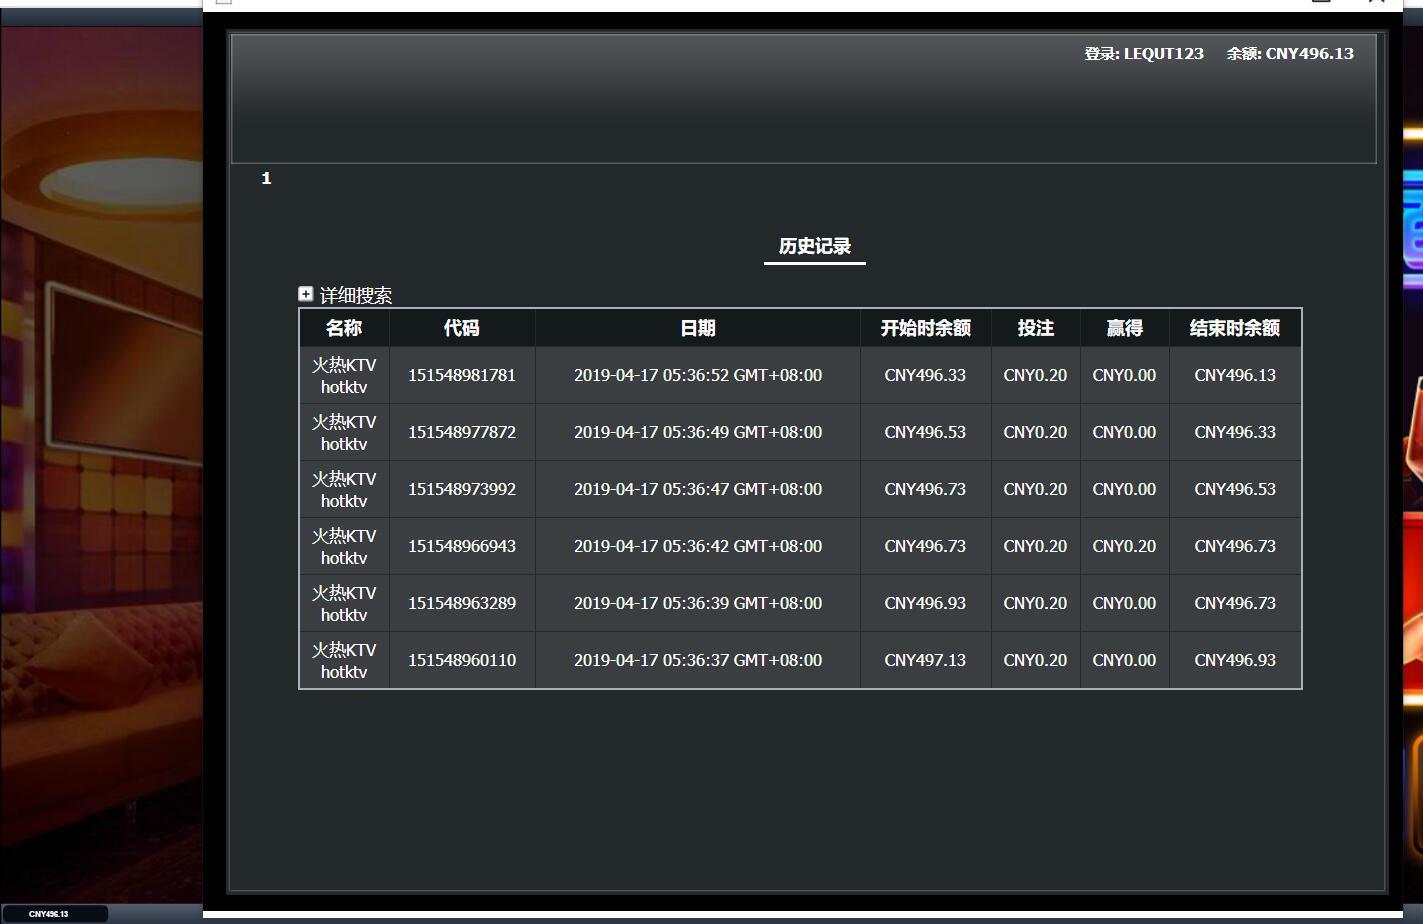Go to history page 1
The height and width of the screenshot is (924, 1423).
(266, 178)
